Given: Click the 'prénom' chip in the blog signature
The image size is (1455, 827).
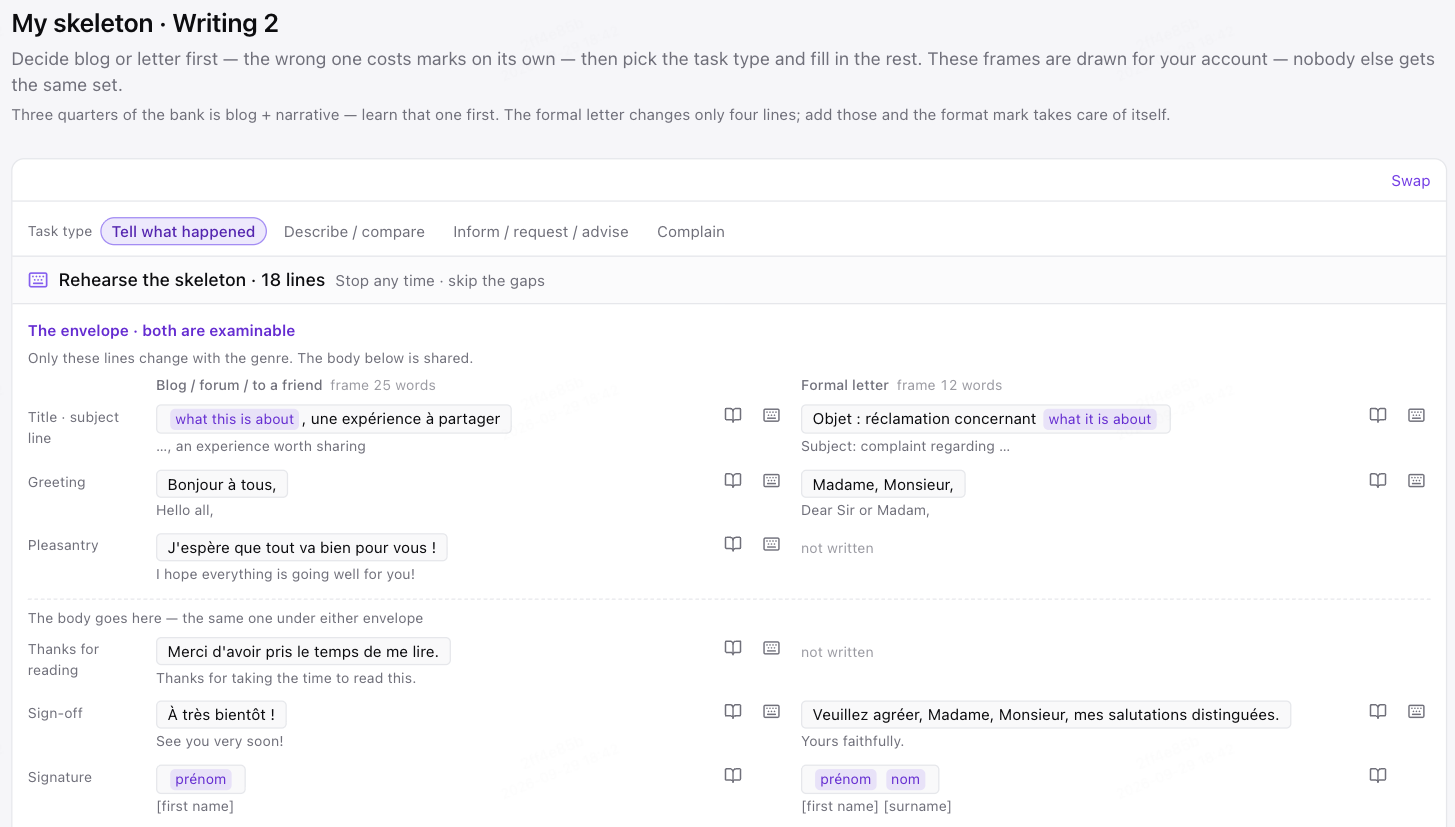Looking at the screenshot, I should [x=201, y=779].
